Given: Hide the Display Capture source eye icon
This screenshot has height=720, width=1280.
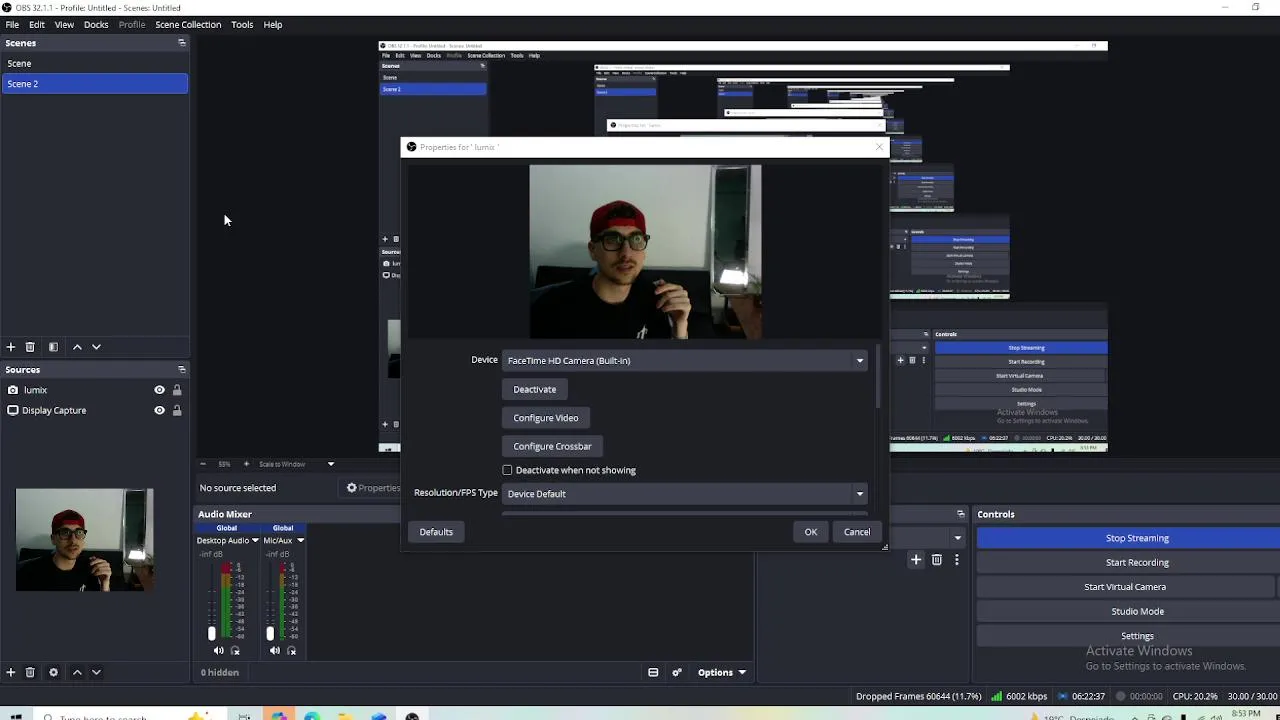Looking at the screenshot, I should [159, 411].
